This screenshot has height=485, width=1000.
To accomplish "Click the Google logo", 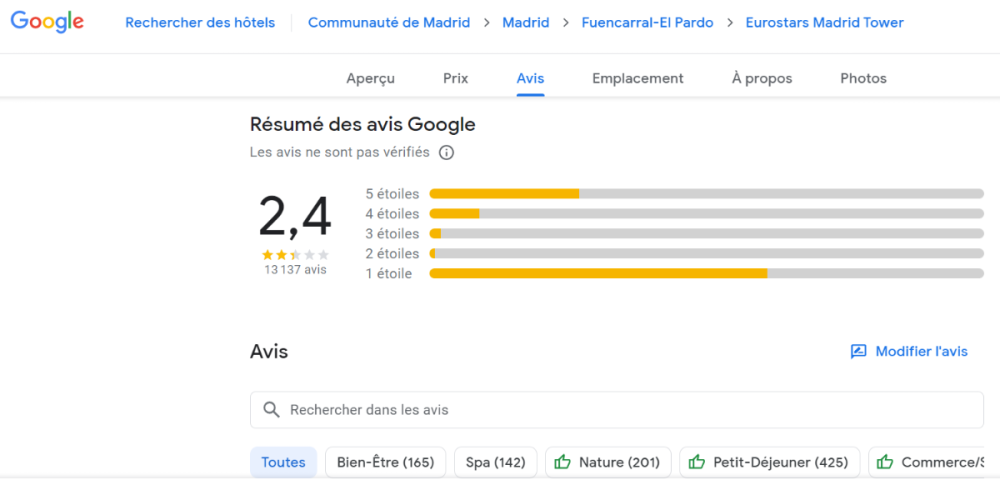I will [47, 22].
